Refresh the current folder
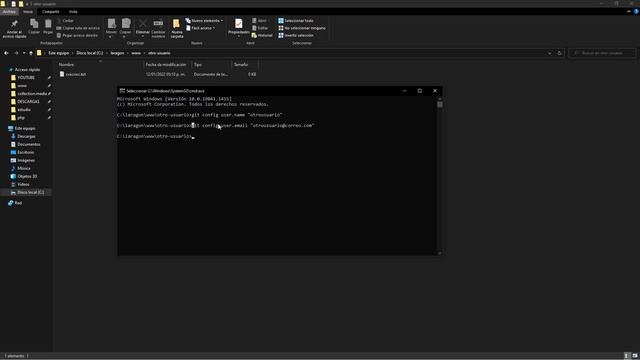 (560, 53)
